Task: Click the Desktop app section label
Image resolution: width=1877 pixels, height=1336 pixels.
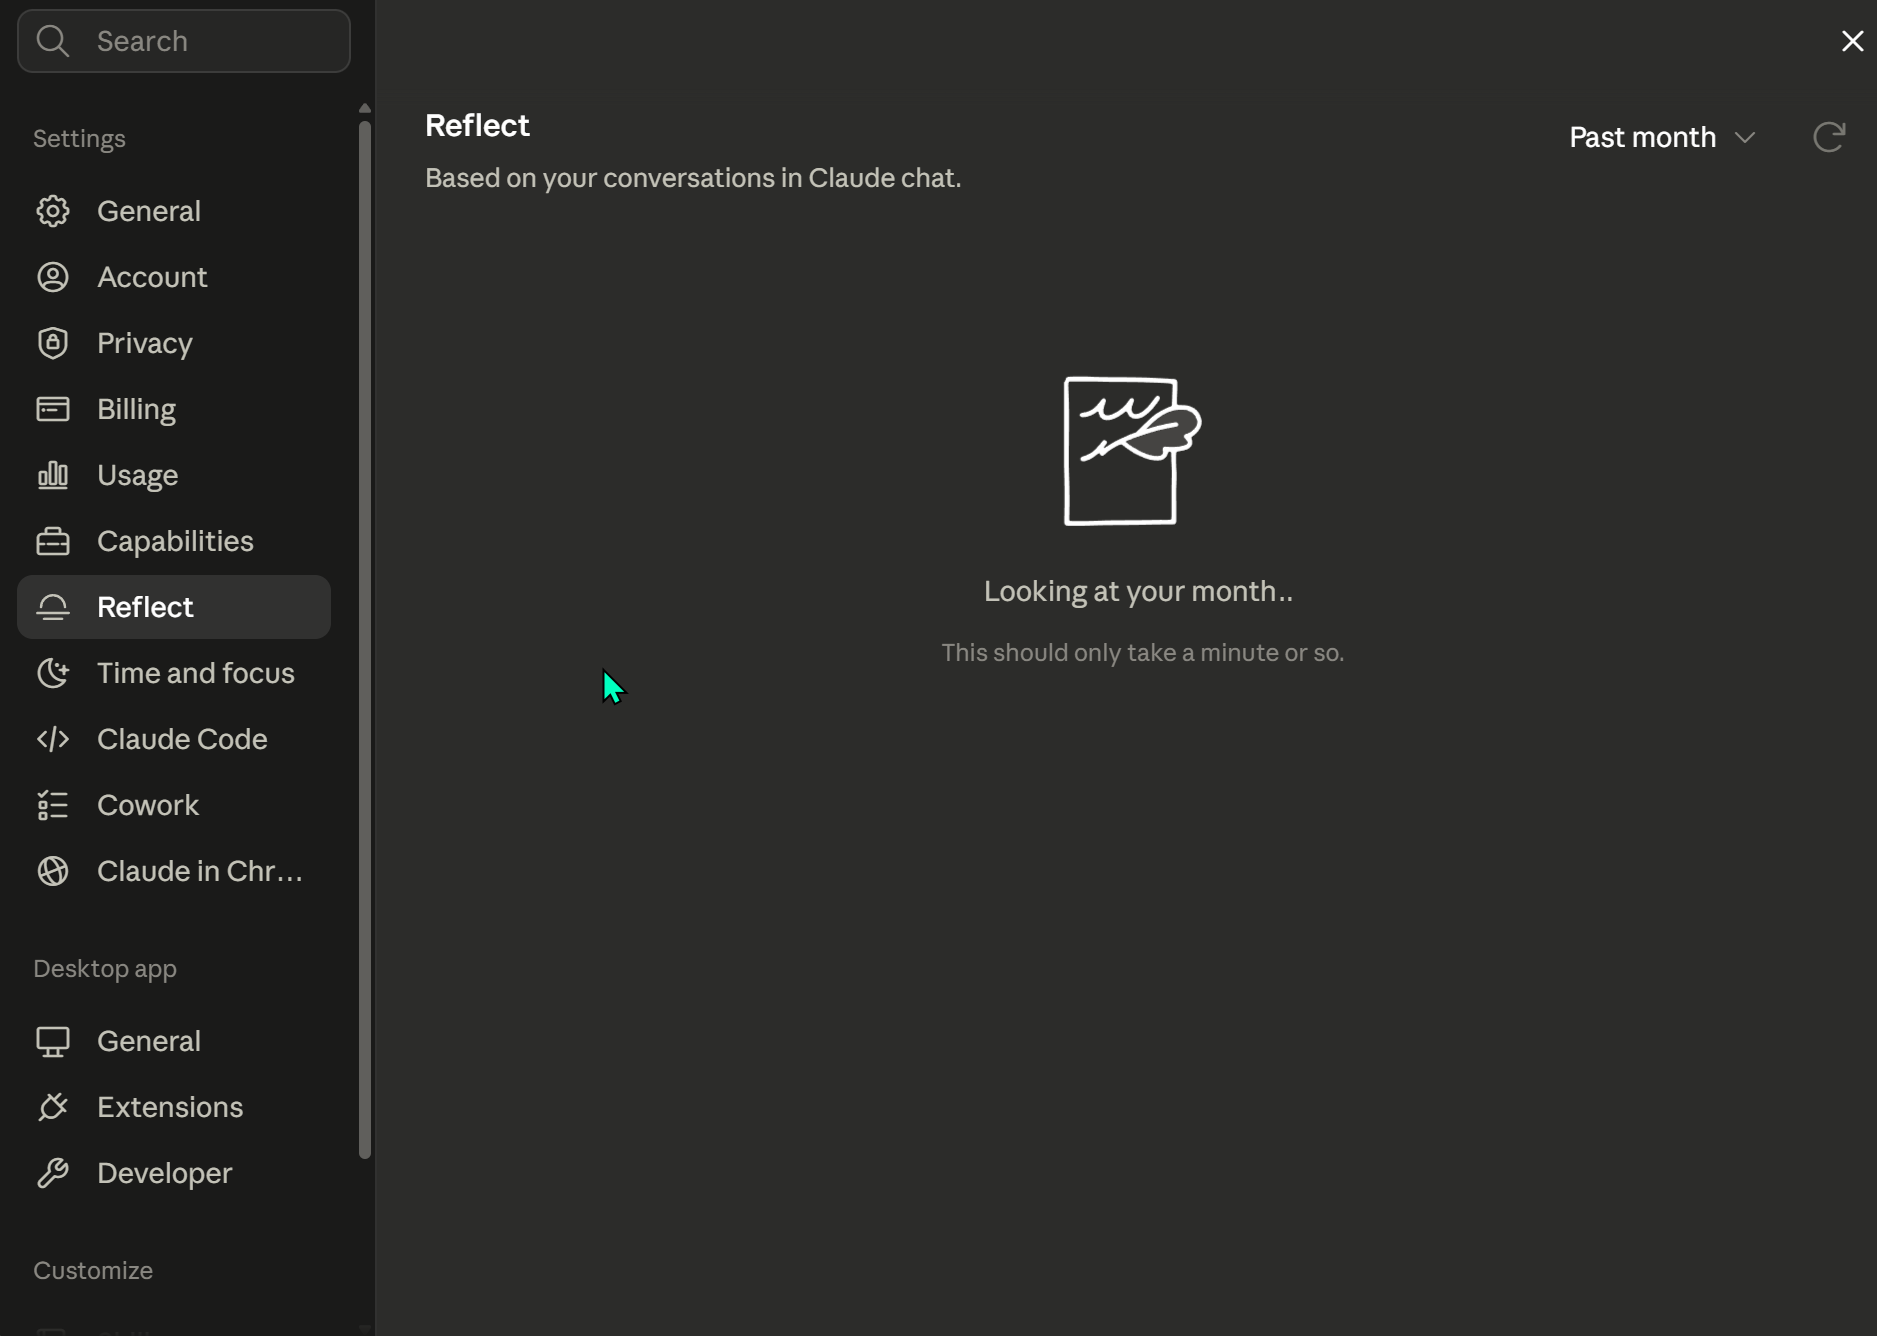Action: pyautogui.click(x=105, y=969)
